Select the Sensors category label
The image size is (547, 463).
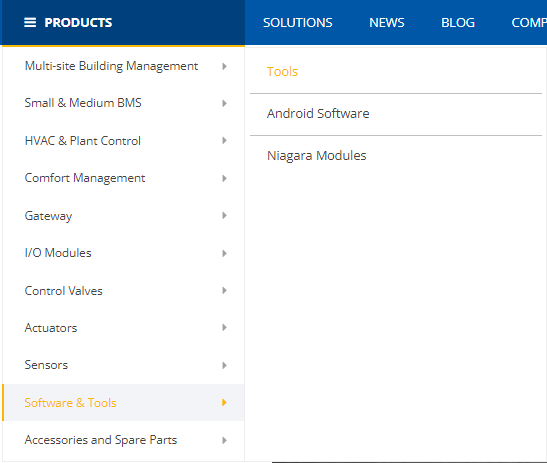[46, 365]
